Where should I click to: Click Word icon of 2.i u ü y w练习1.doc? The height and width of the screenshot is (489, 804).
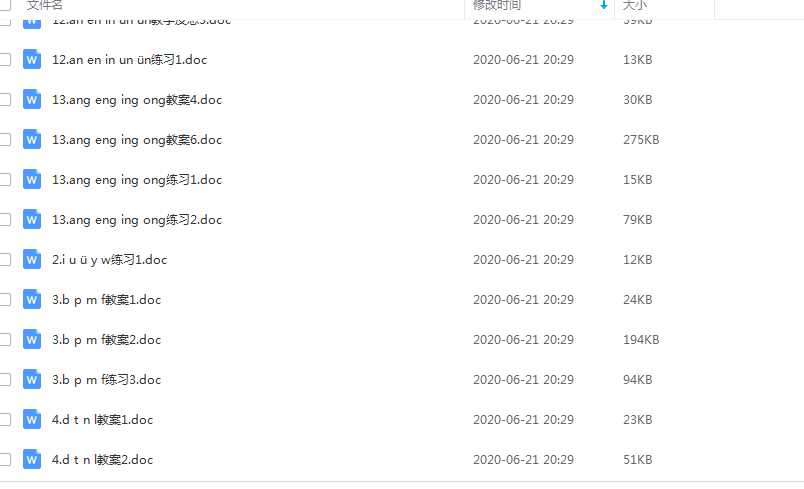point(32,259)
